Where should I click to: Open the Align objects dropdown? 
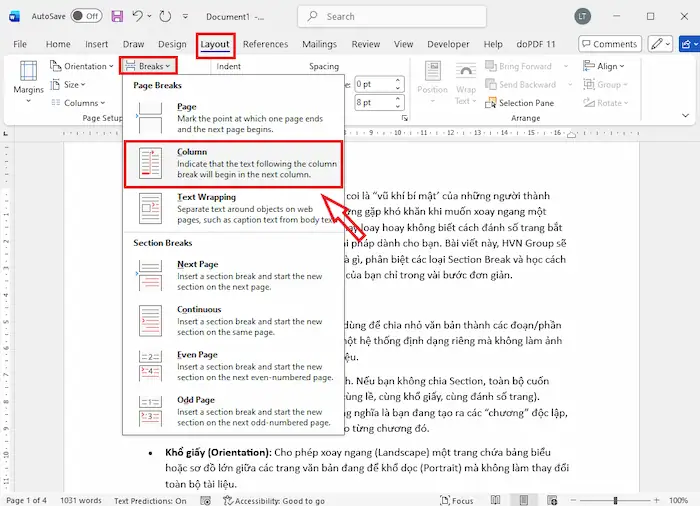(x=607, y=67)
